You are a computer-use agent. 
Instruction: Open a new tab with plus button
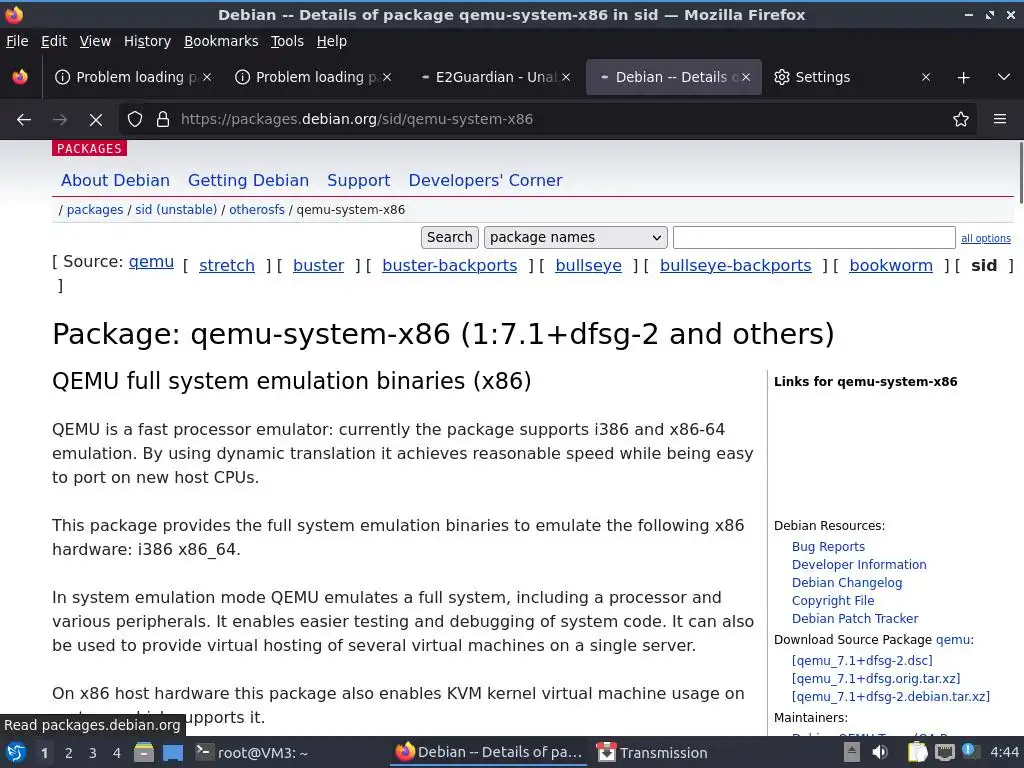click(963, 78)
